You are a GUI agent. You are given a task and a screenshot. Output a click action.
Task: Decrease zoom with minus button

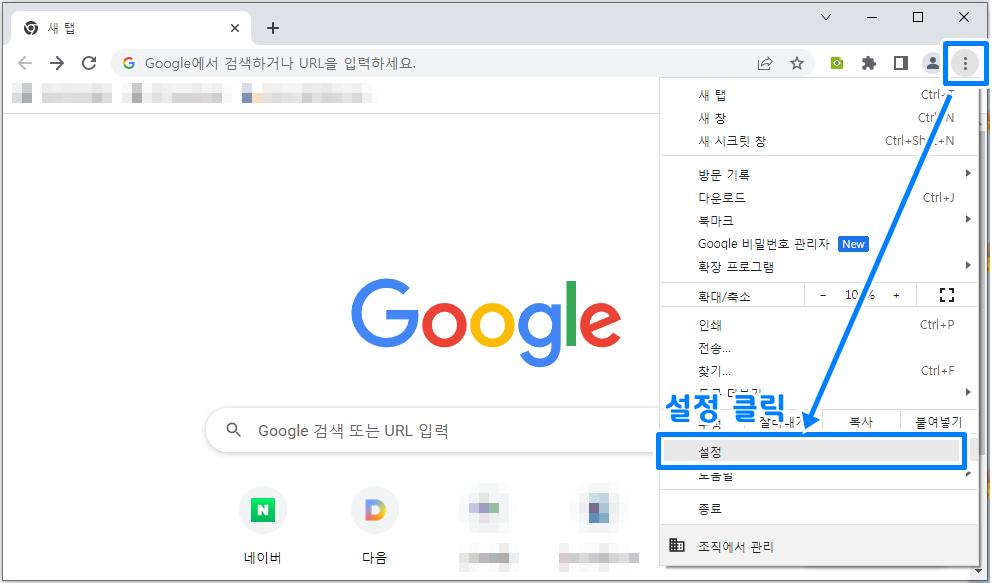(823, 295)
